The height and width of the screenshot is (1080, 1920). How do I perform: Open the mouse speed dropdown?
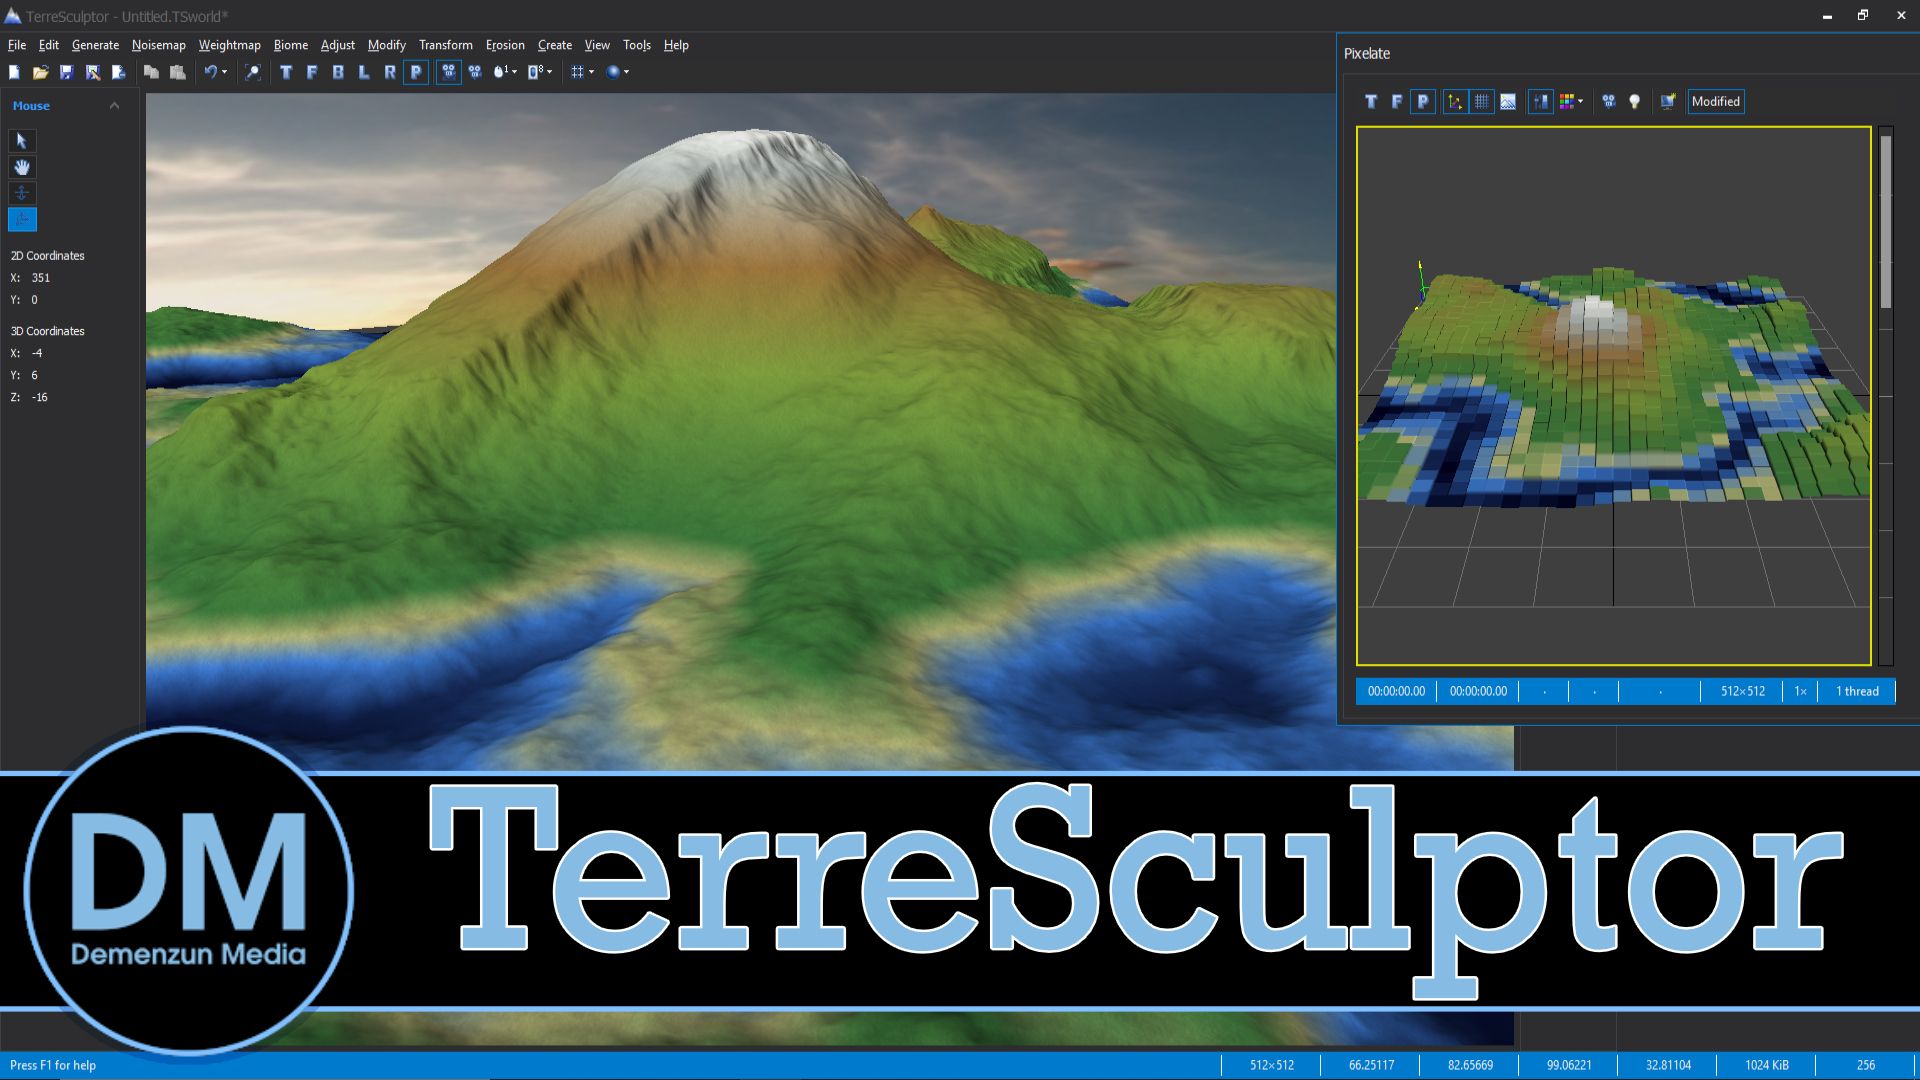pyautogui.click(x=505, y=72)
